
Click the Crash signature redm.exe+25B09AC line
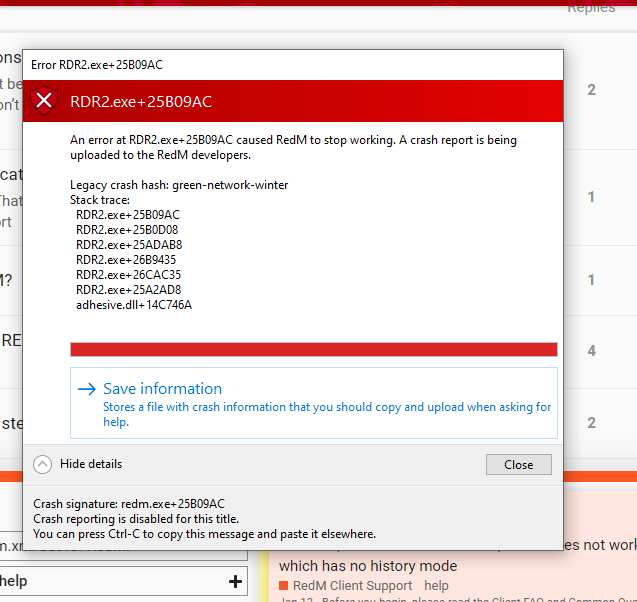click(x=129, y=504)
